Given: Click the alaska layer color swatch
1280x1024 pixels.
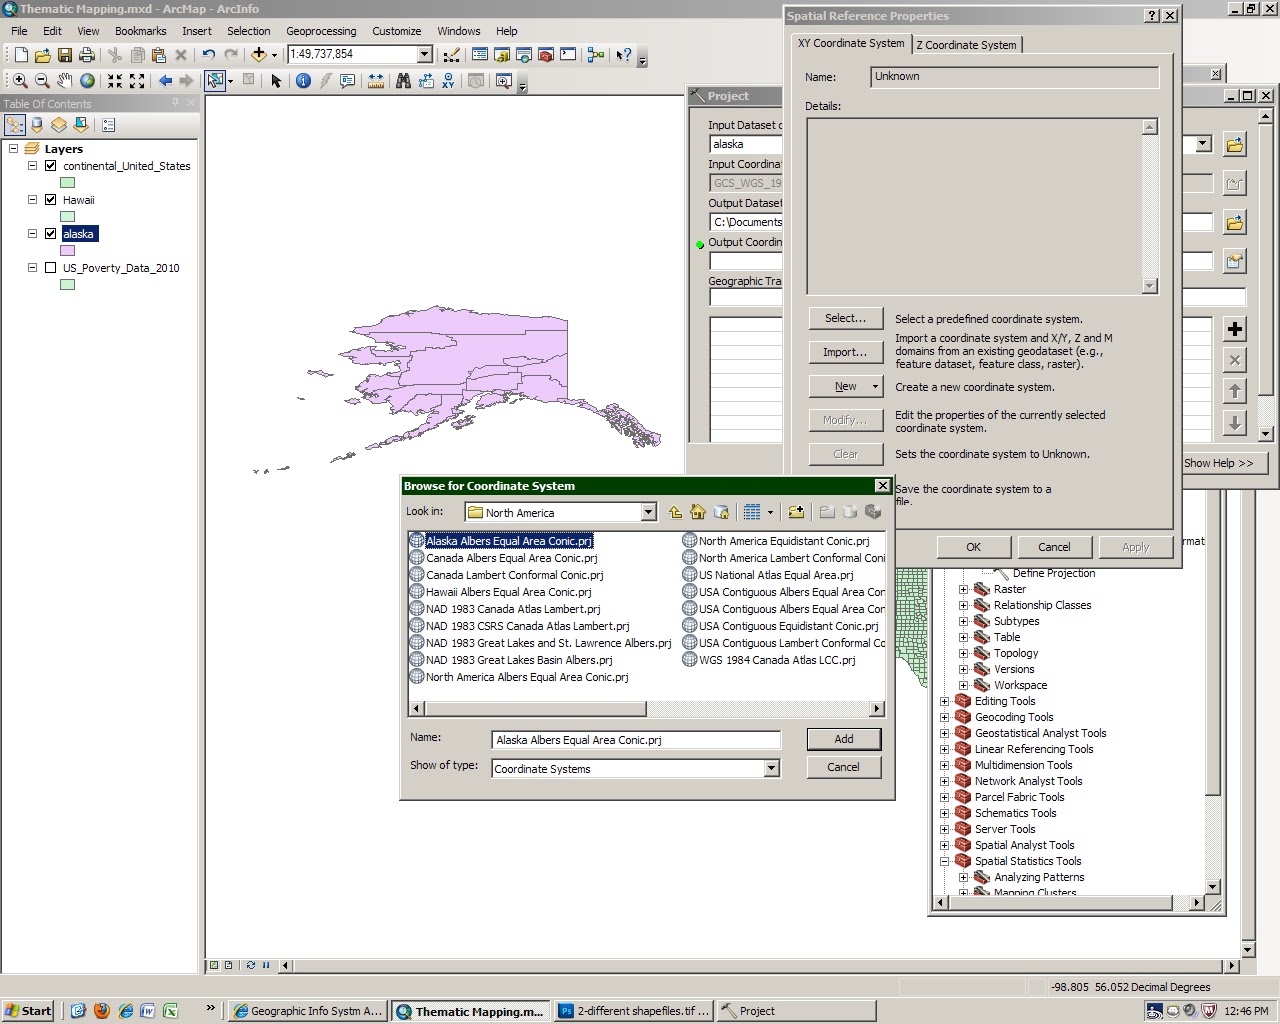Looking at the screenshot, I should click(x=67, y=251).
